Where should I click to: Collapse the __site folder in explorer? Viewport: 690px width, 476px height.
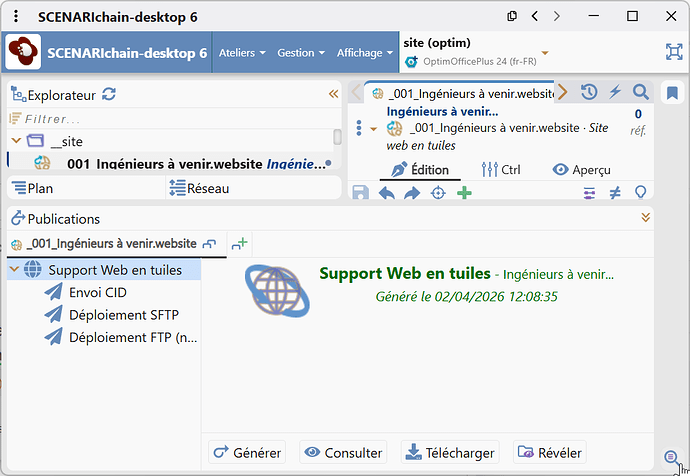[16, 141]
